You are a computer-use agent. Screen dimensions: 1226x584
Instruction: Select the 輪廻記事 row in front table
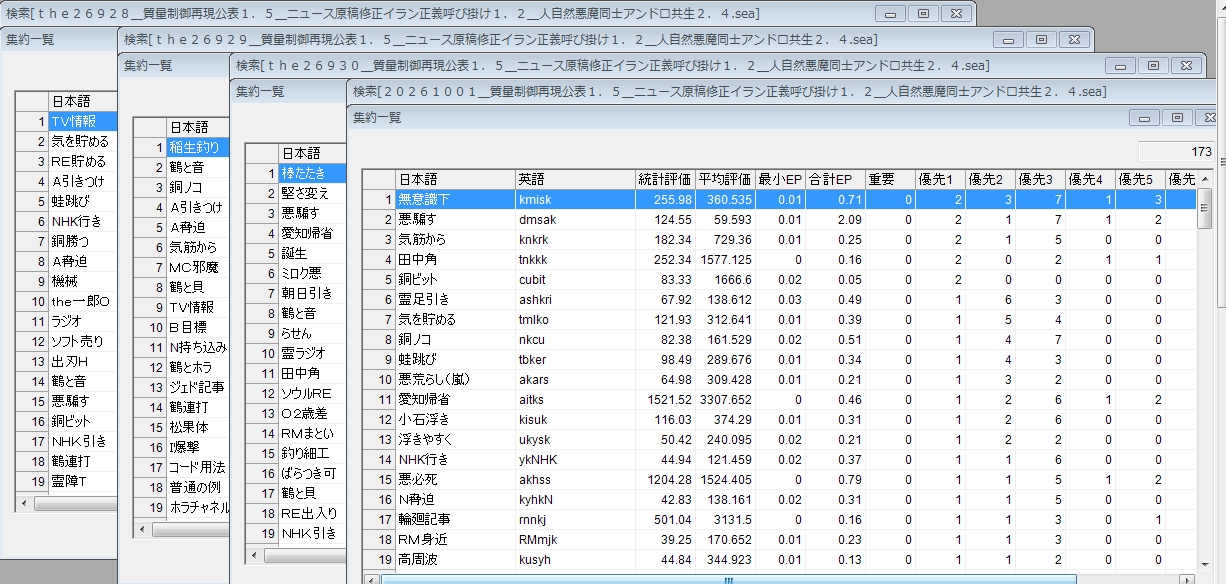coord(779,519)
